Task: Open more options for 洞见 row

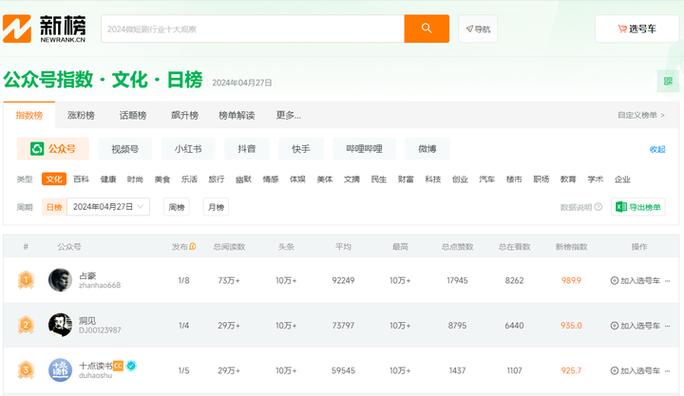Action: (x=667, y=325)
